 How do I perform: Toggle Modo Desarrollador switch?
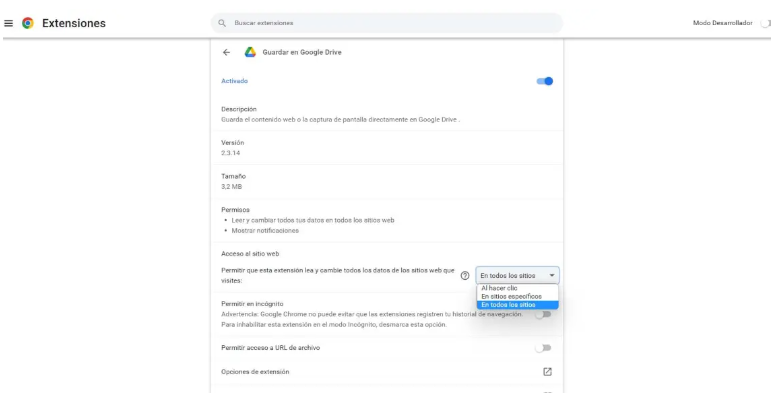[x=765, y=23]
